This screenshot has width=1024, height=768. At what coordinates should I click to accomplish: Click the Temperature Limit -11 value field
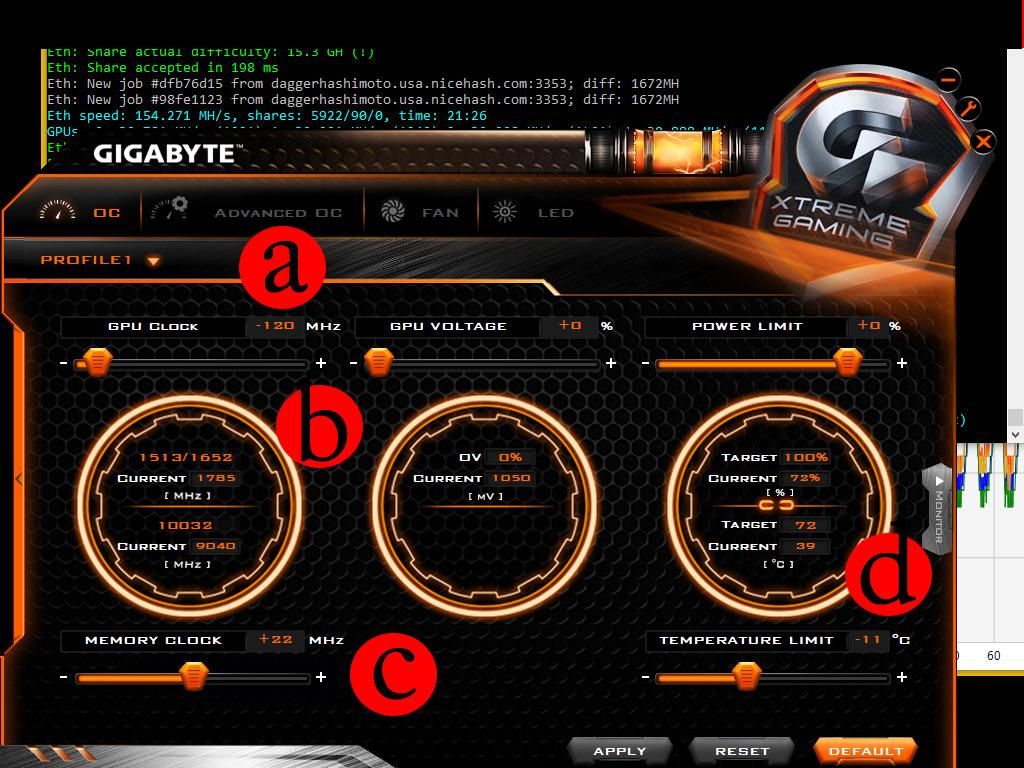867,639
